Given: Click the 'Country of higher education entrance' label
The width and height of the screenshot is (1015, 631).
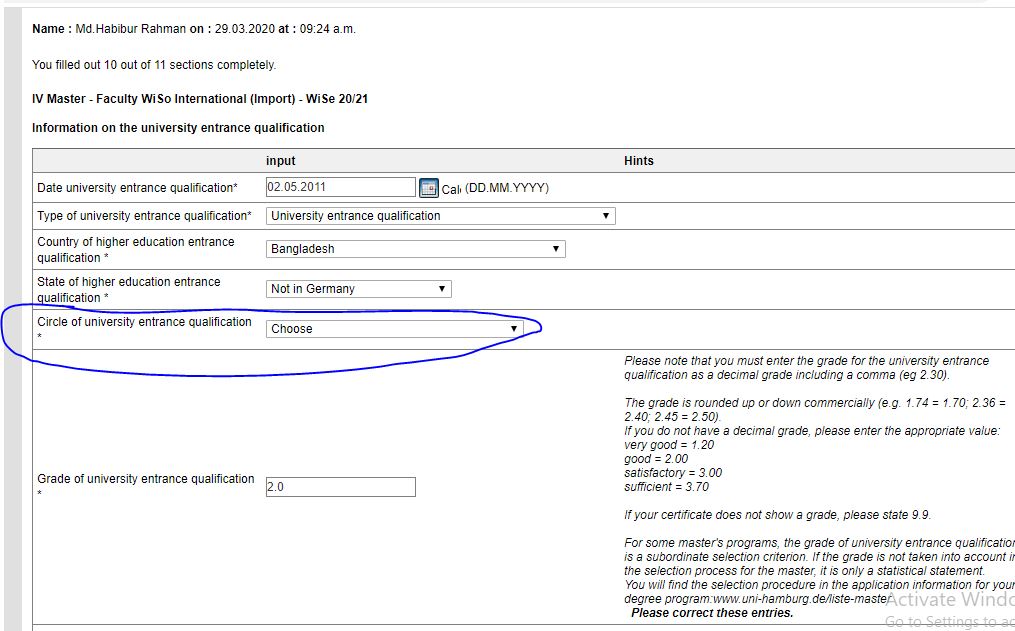Looking at the screenshot, I should coord(135,242).
